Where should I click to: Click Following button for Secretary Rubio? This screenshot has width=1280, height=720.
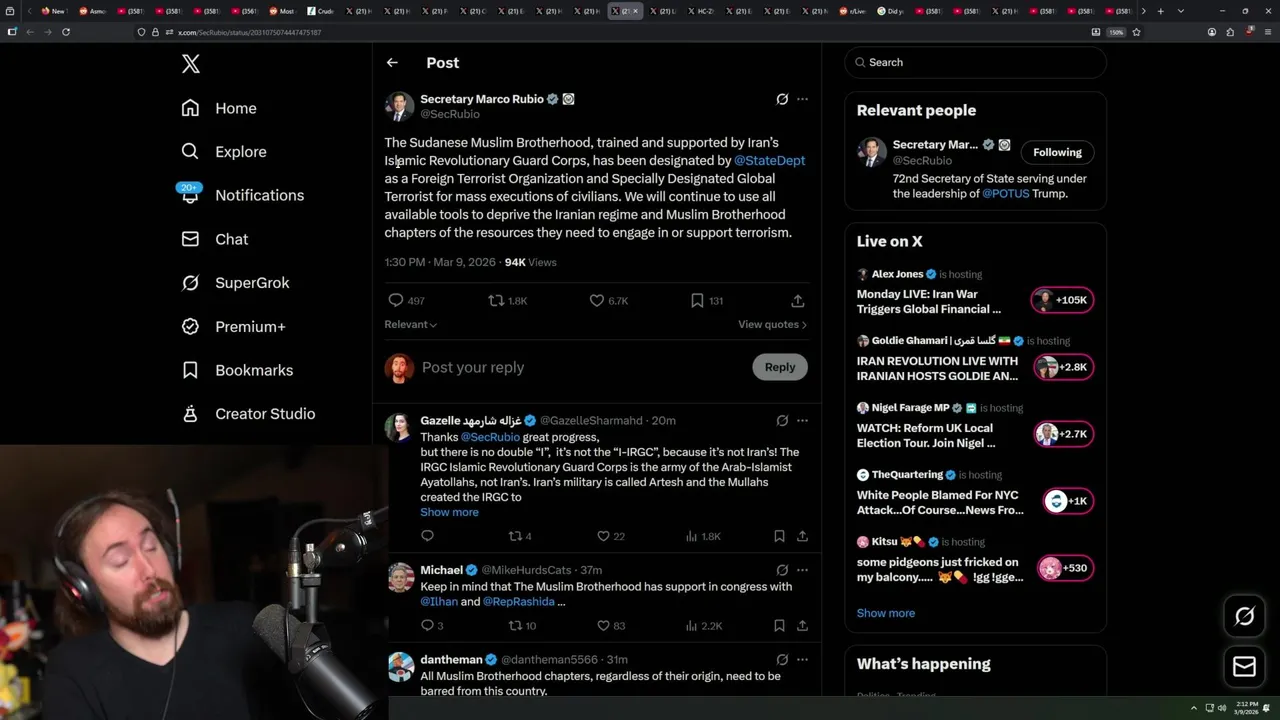click(1057, 152)
